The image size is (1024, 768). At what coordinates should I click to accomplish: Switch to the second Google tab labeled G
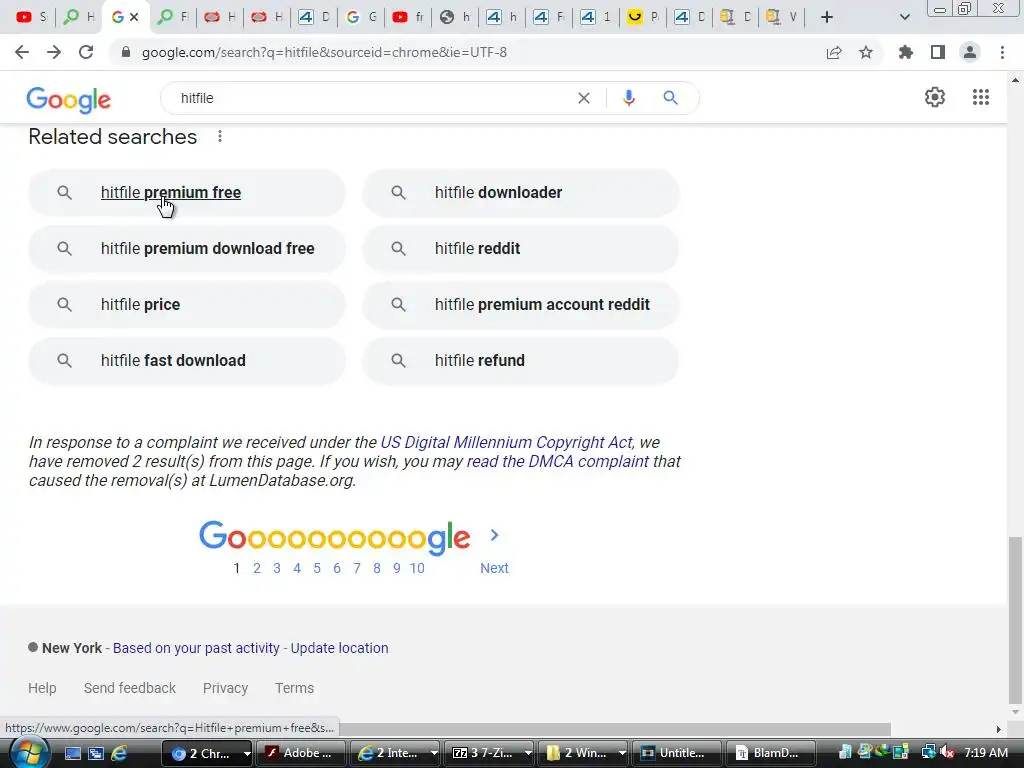click(361, 17)
